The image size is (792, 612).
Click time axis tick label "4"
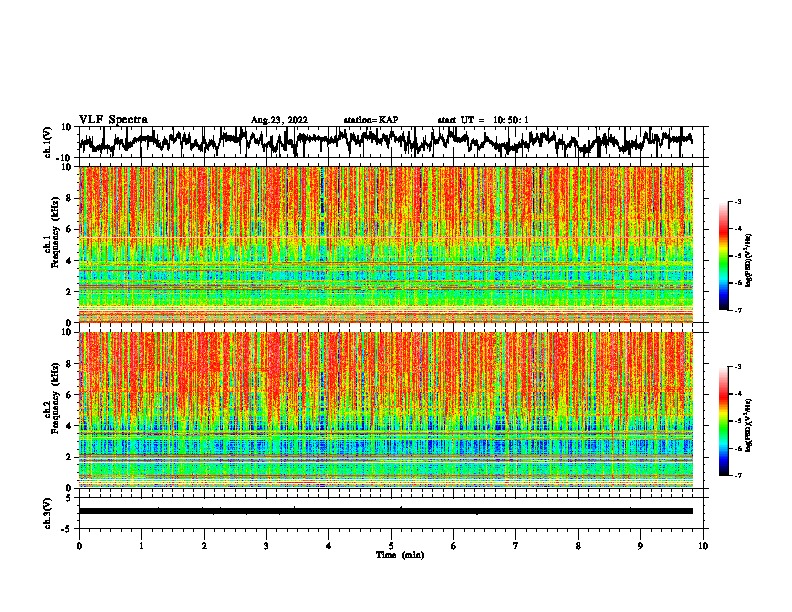coord(329,546)
